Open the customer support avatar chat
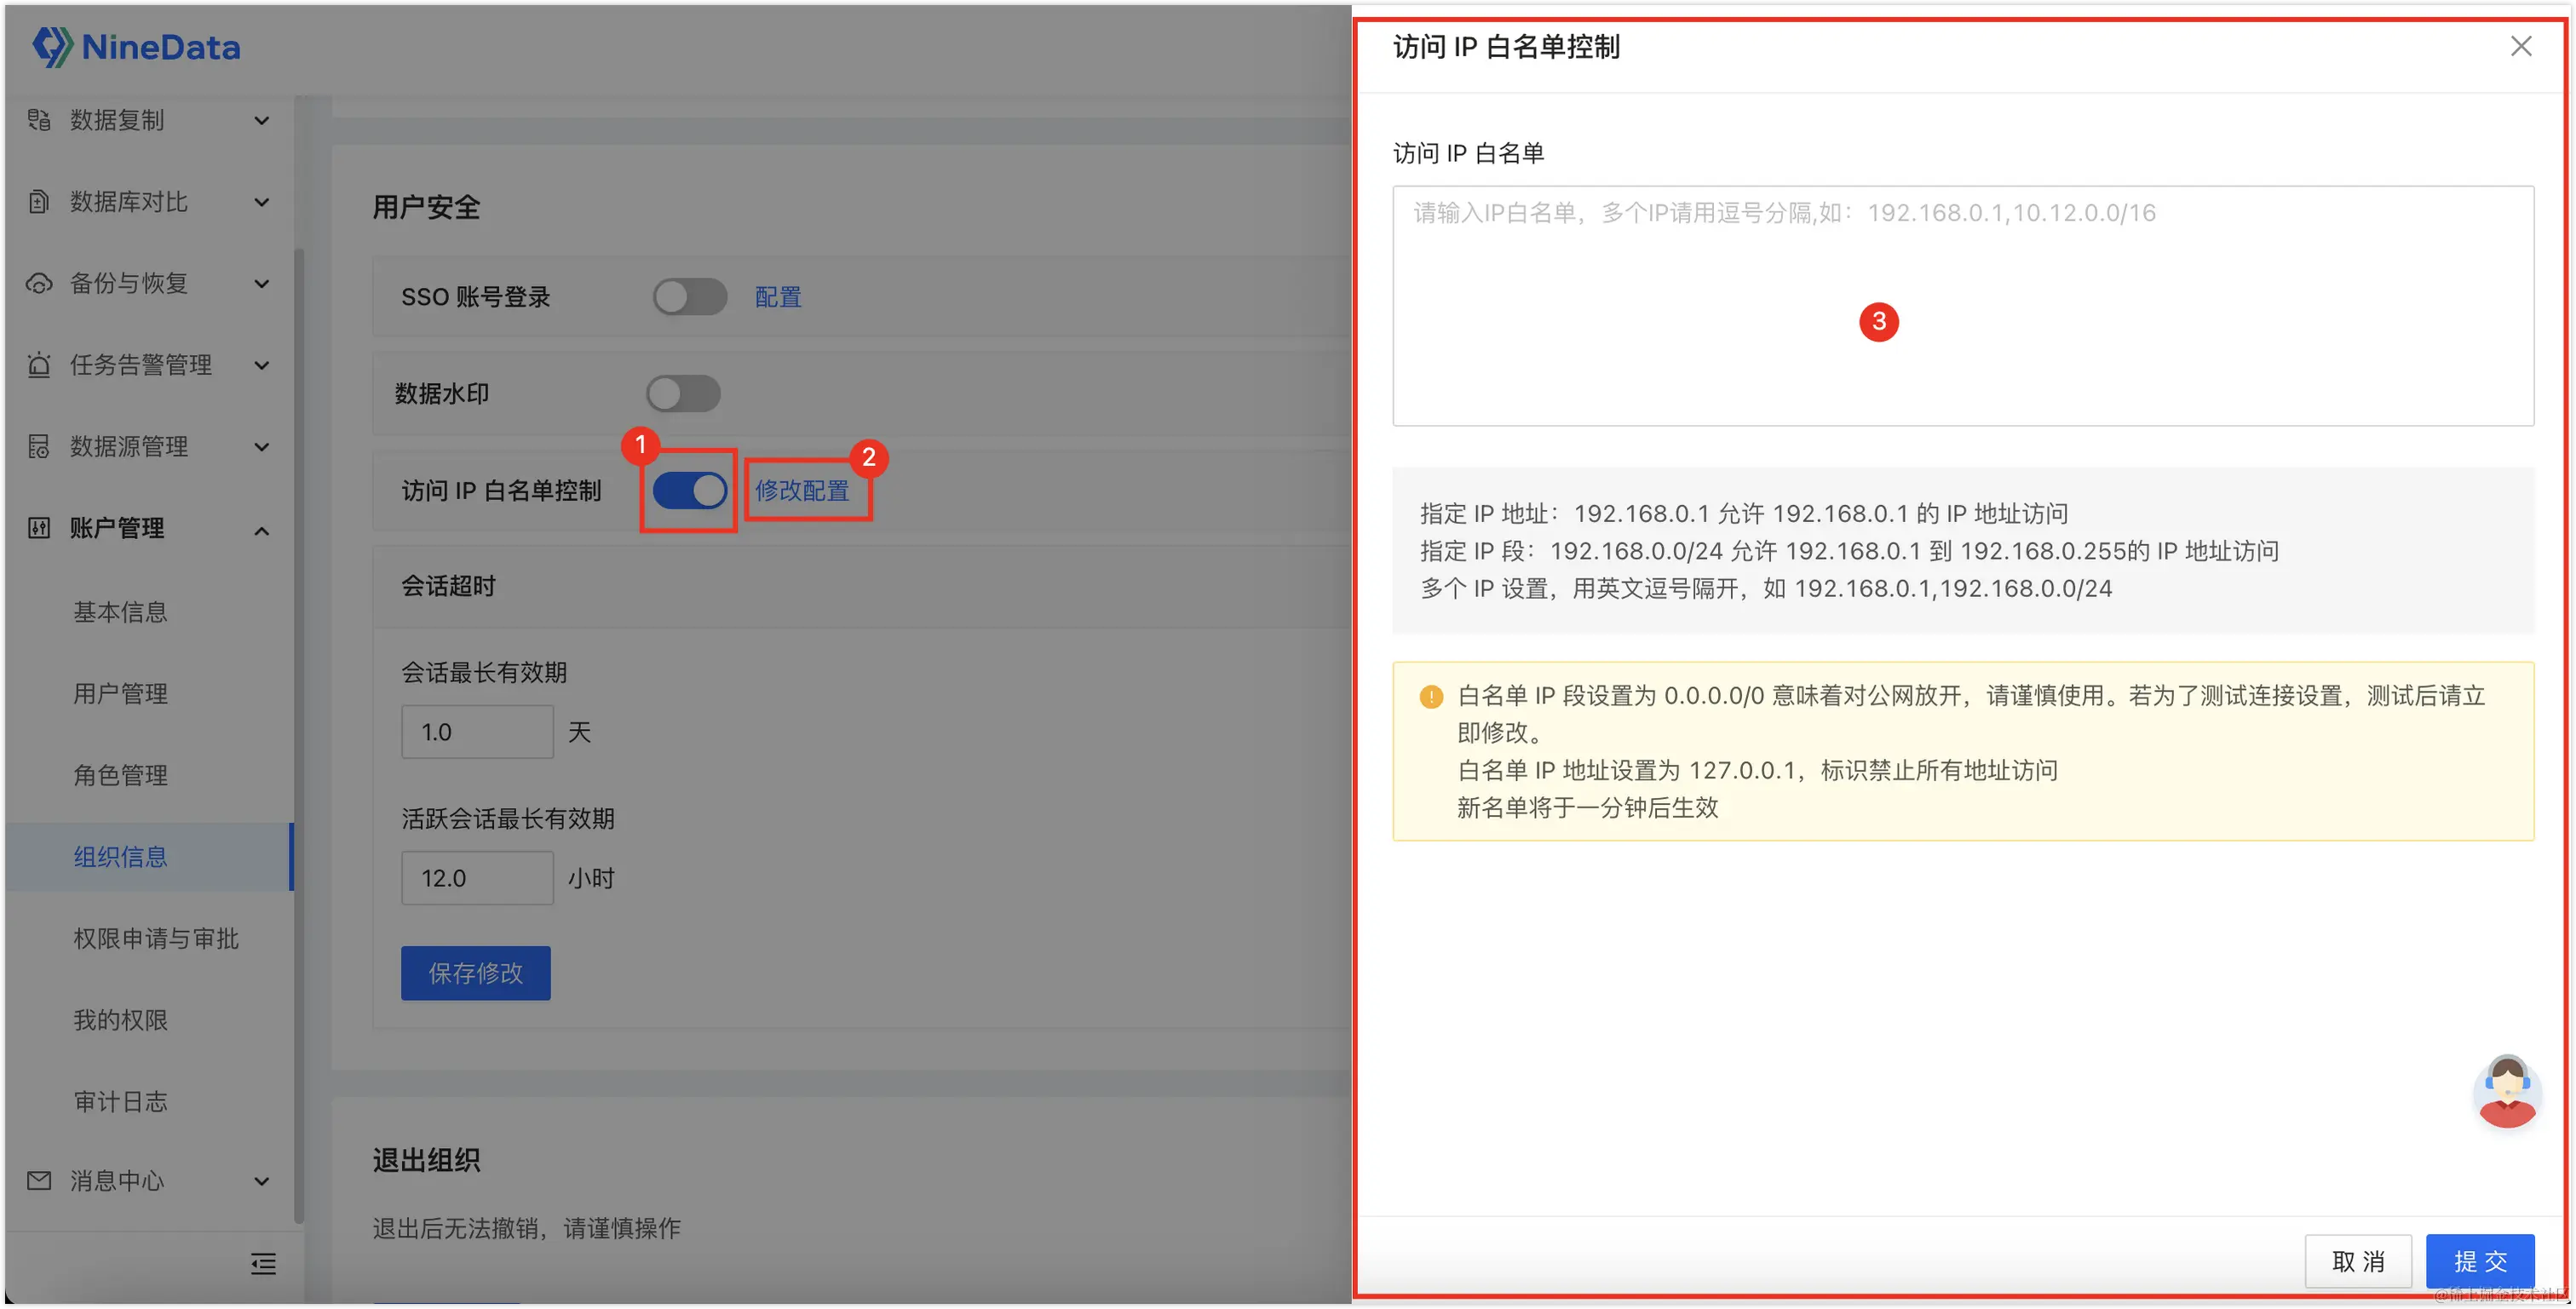The image size is (2576, 1309). pos(2506,1091)
